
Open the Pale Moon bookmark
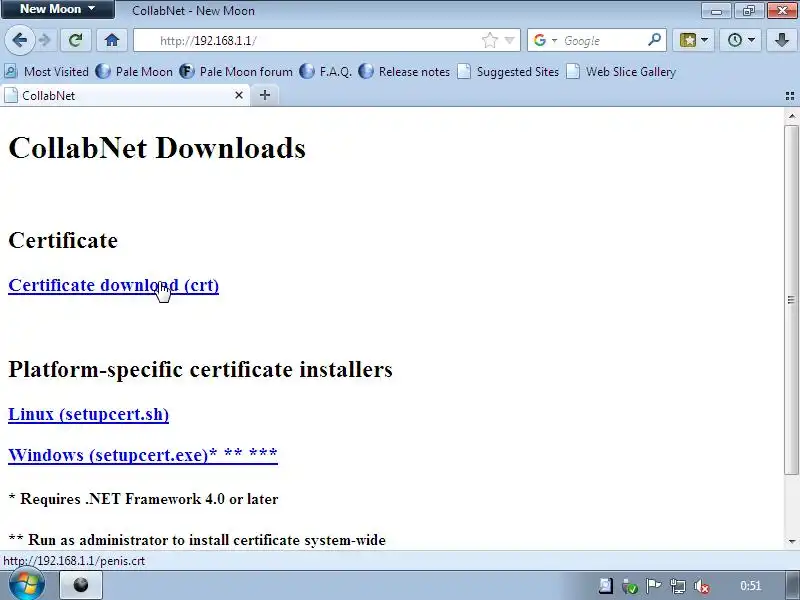[x=134, y=71]
